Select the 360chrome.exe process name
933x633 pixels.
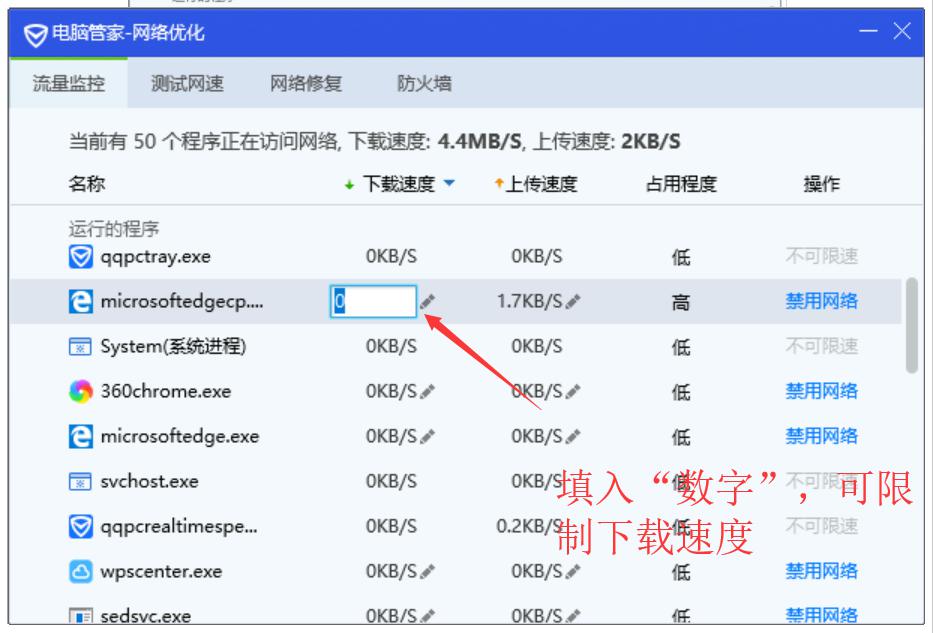166,391
